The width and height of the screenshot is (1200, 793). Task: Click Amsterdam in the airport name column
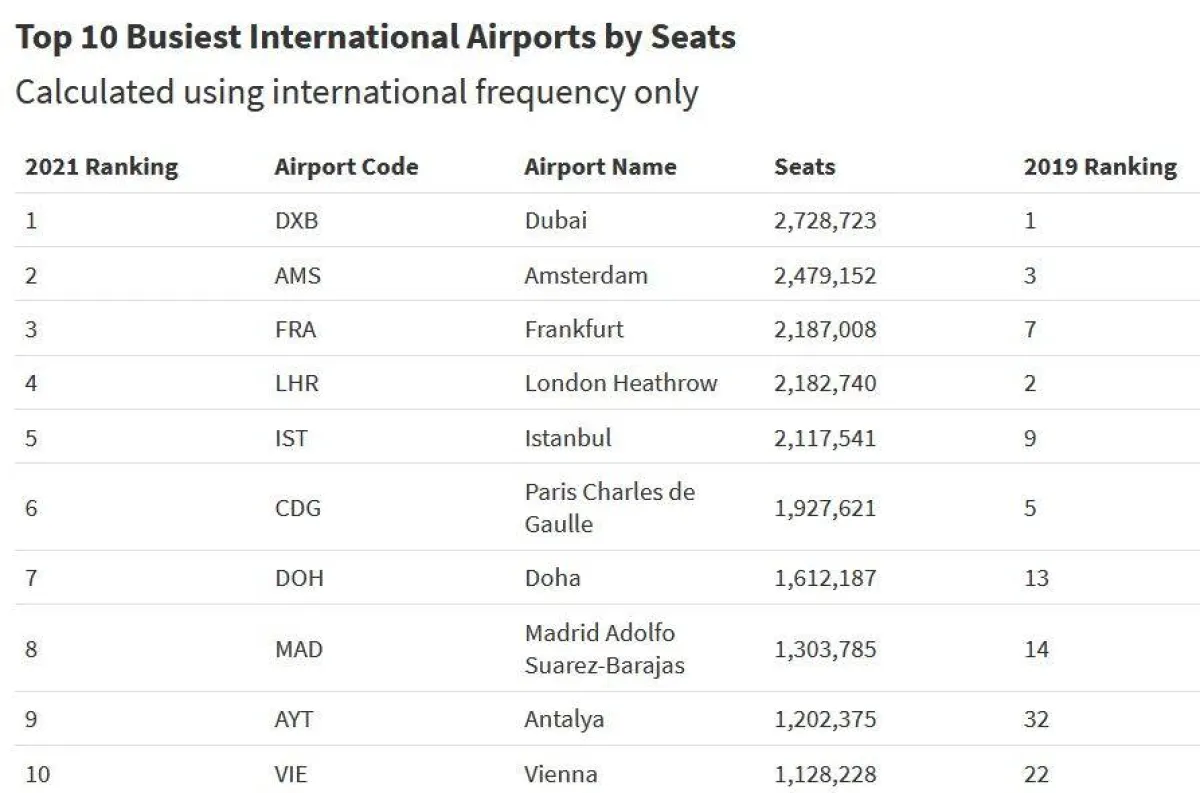tap(586, 275)
